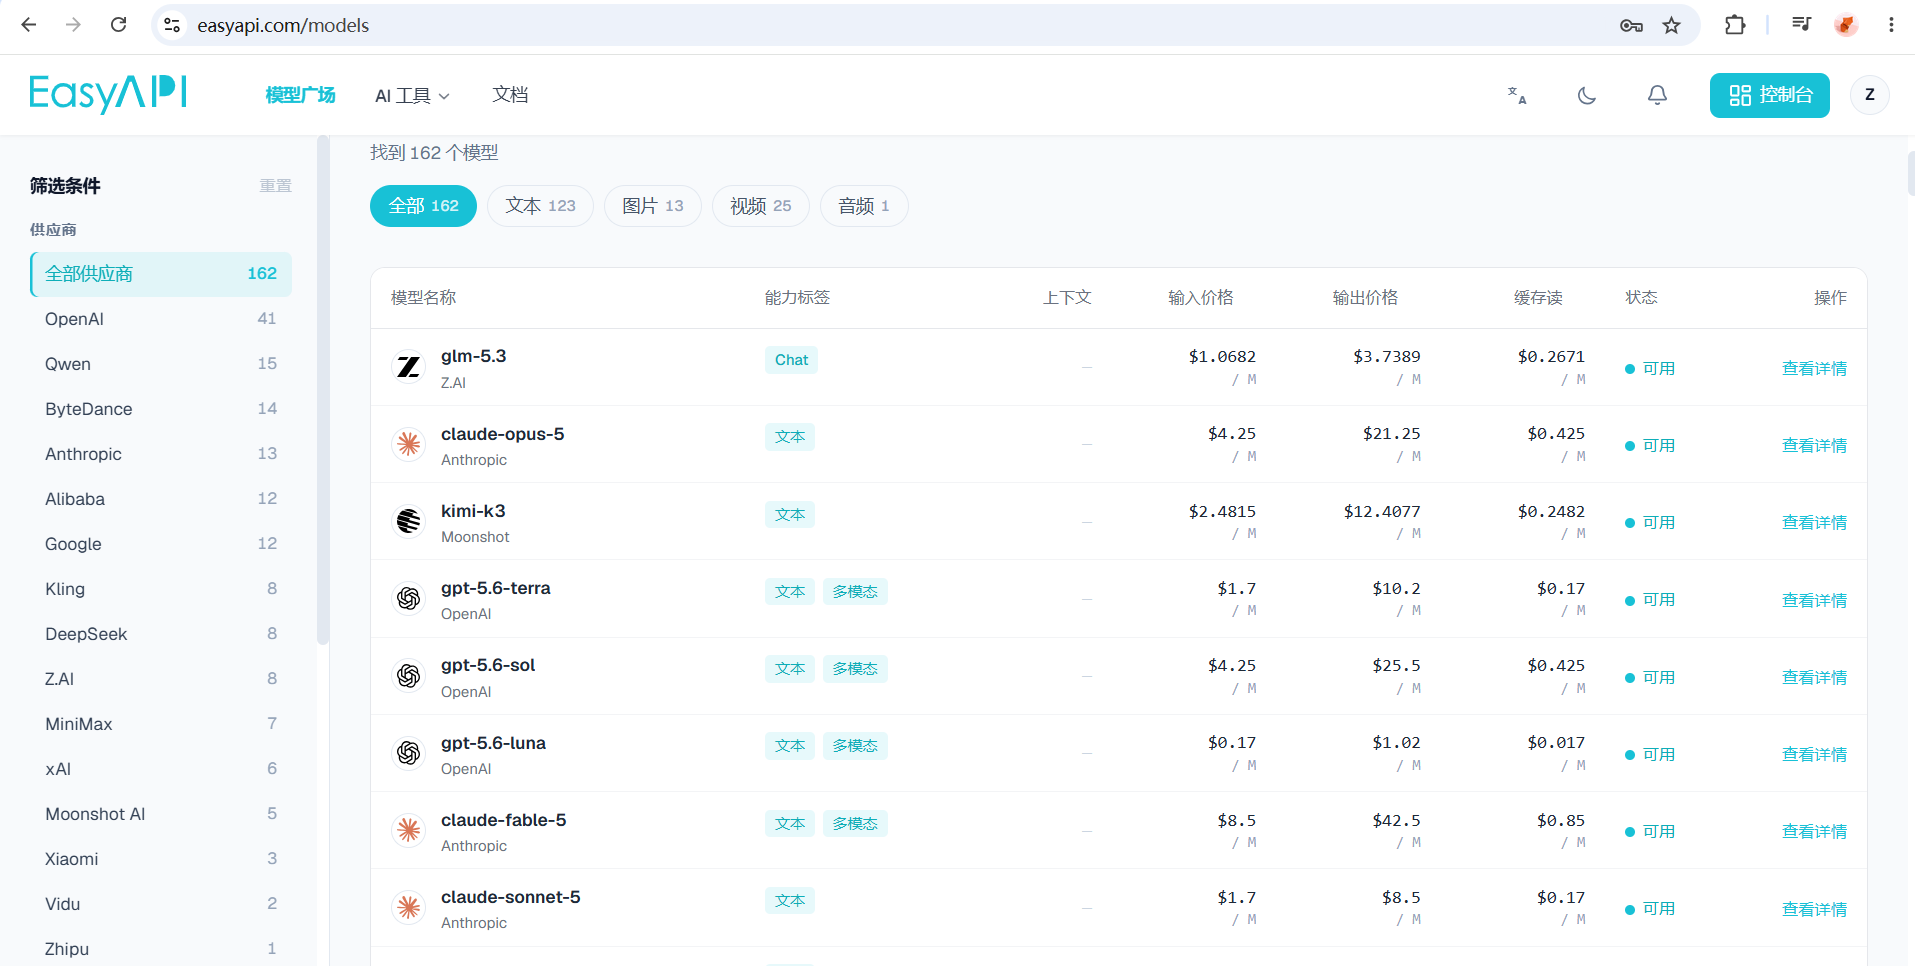The image size is (1915, 966).
Task: Filter providers by Z.AI
Action: (x=161, y=679)
